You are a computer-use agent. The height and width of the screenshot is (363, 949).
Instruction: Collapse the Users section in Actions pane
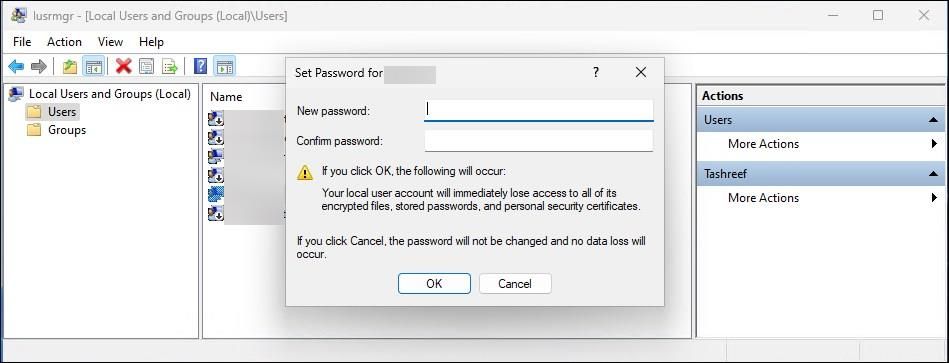pyautogui.click(x=933, y=120)
